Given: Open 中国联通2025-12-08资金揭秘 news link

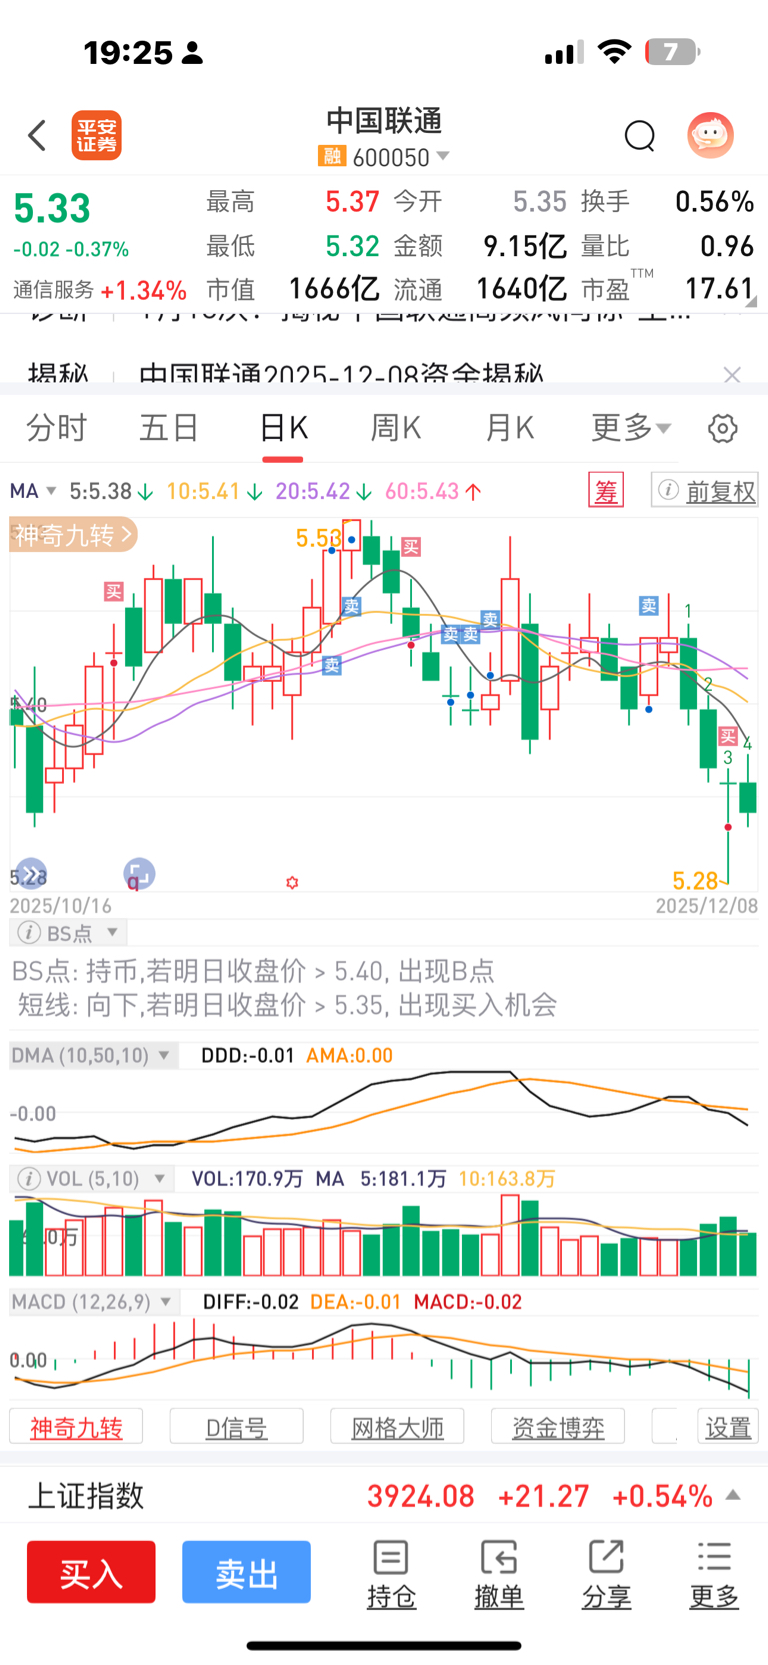Looking at the screenshot, I should click(x=341, y=374).
